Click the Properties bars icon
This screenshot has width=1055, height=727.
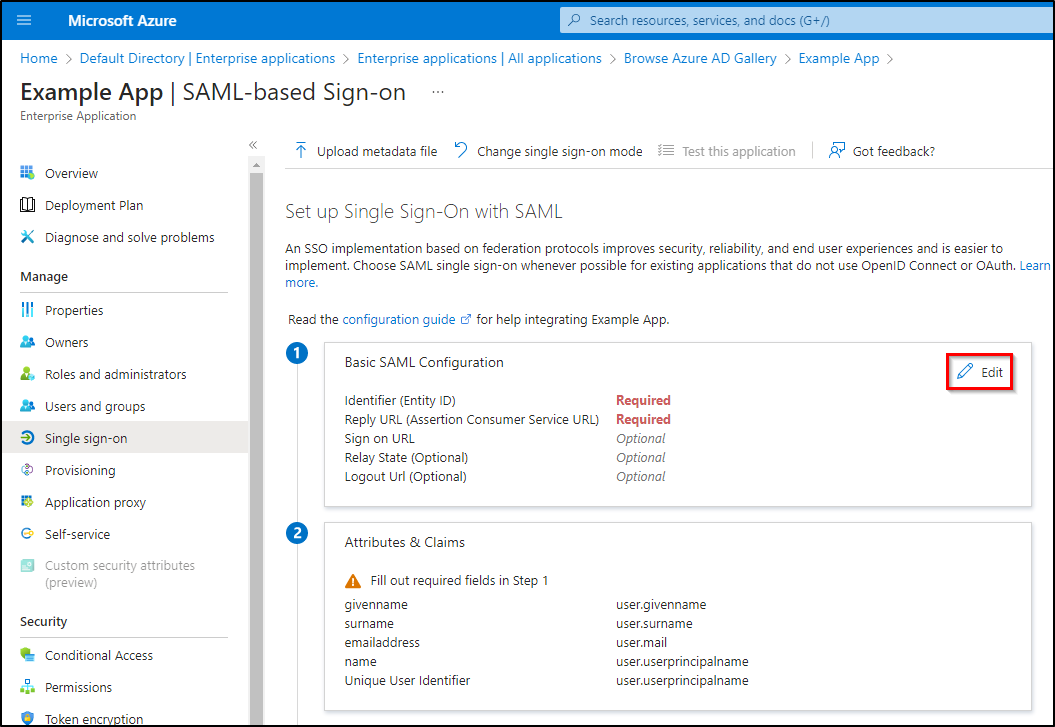pyautogui.click(x=28, y=310)
